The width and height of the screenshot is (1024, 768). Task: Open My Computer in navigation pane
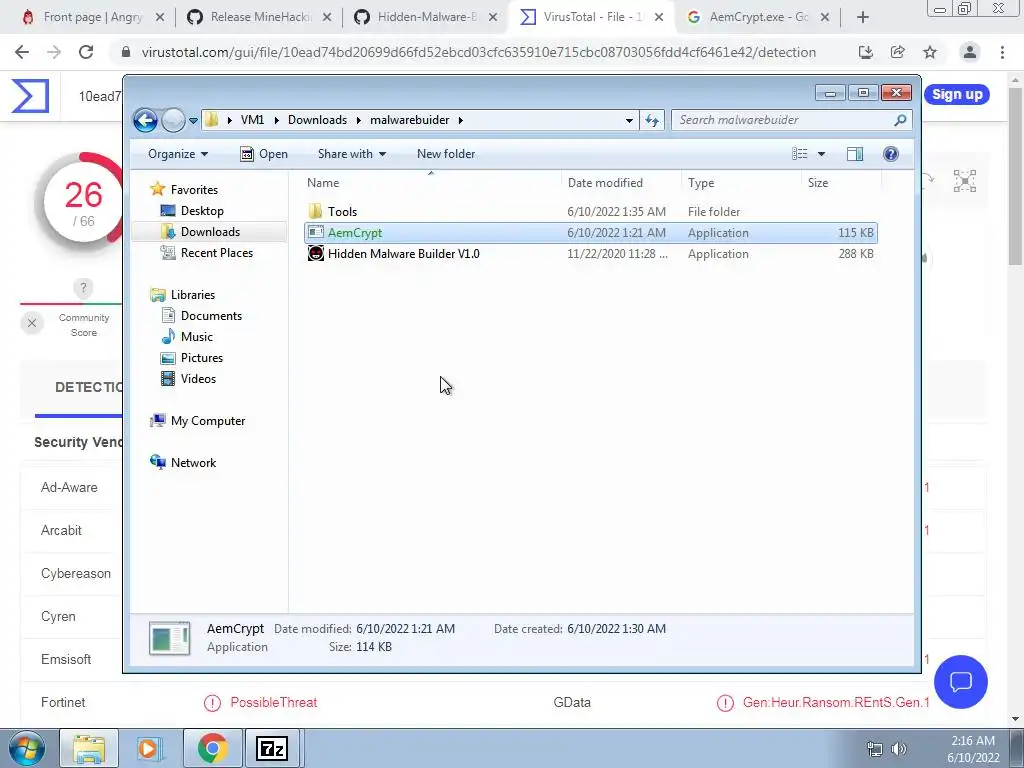(208, 421)
